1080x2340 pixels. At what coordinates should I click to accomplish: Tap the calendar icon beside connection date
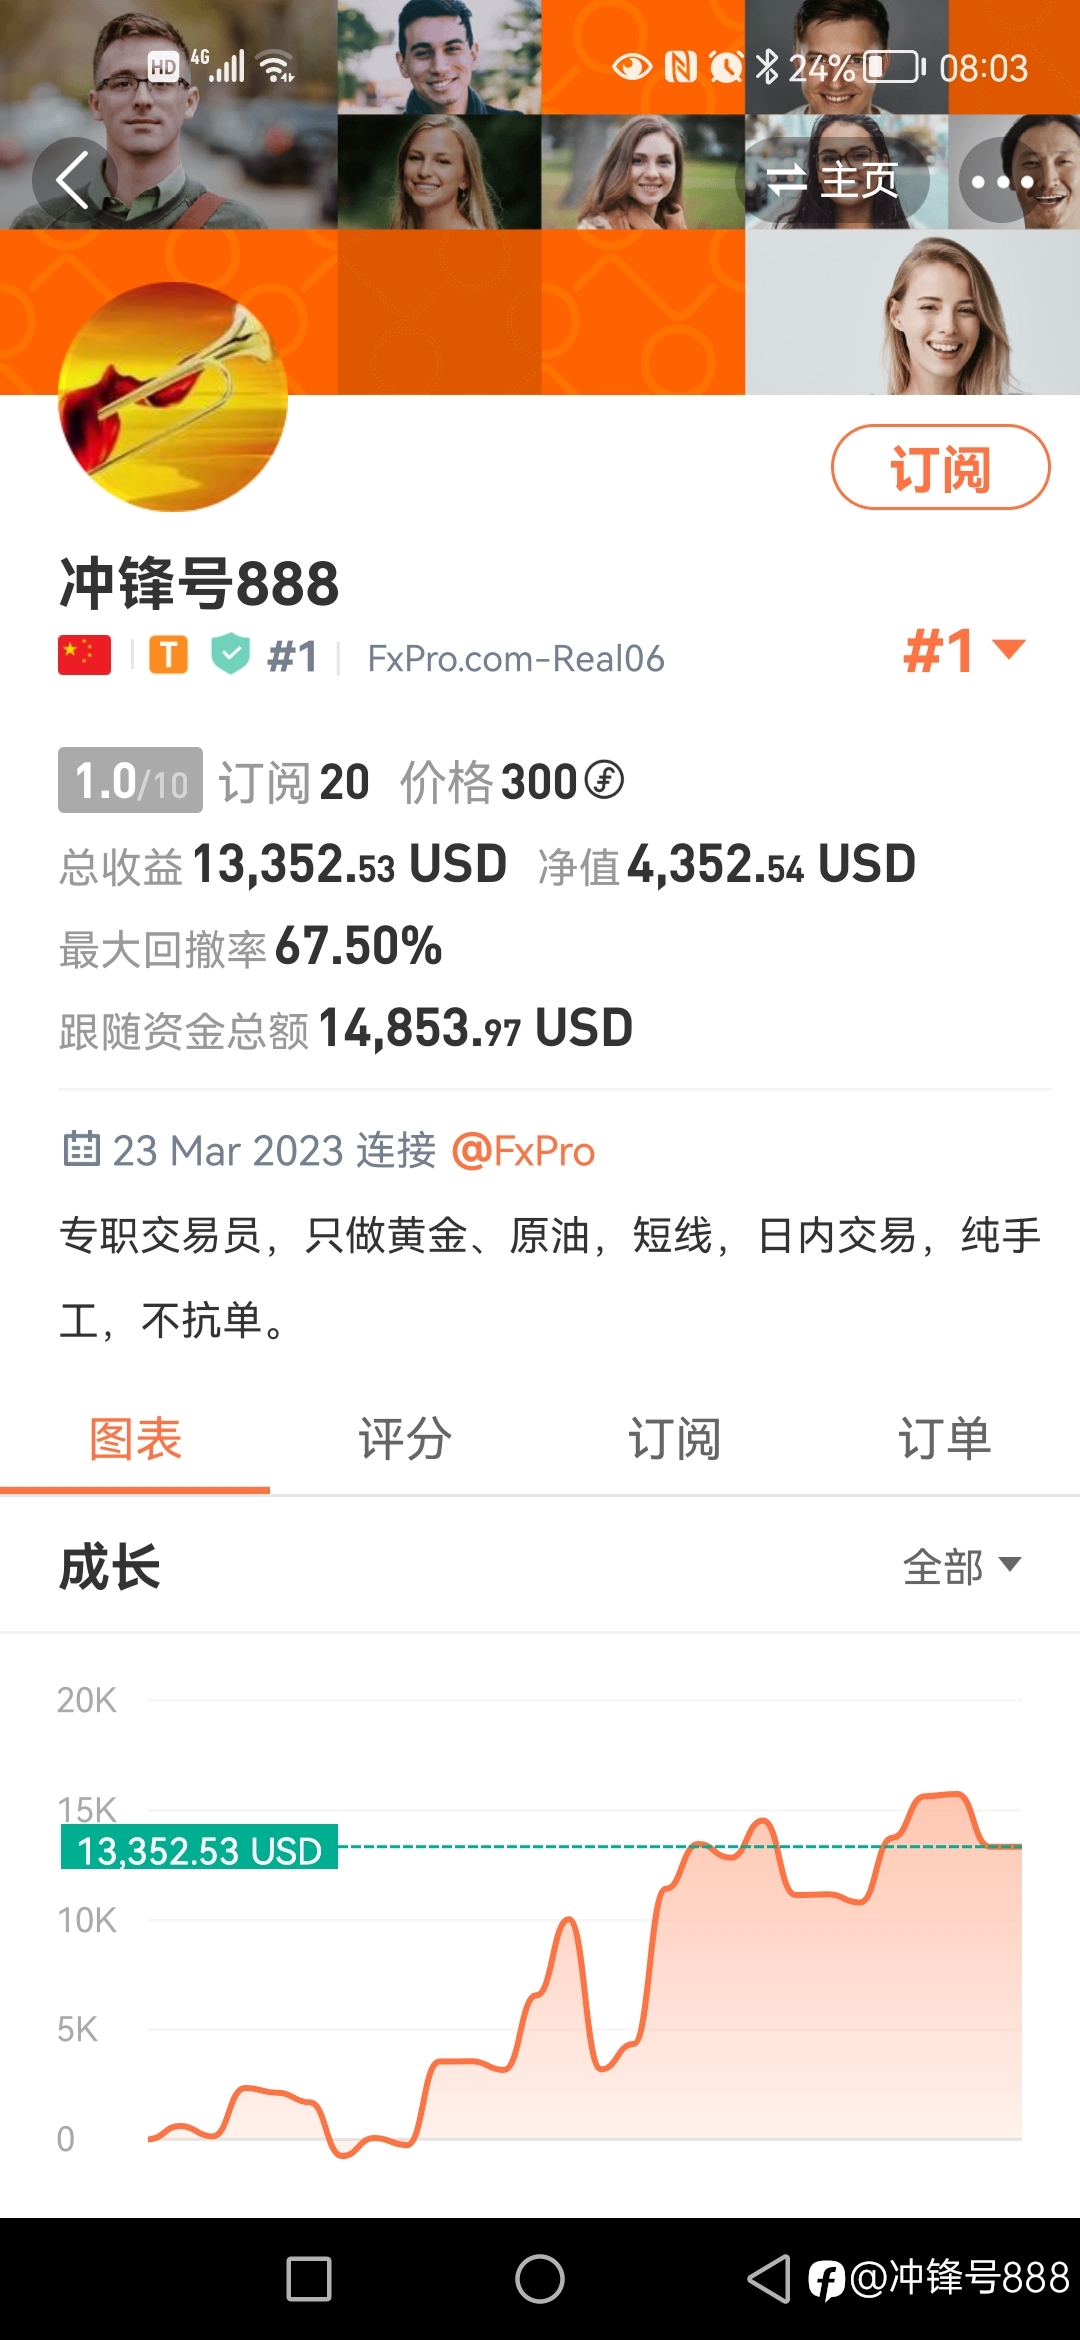[x=81, y=1149]
